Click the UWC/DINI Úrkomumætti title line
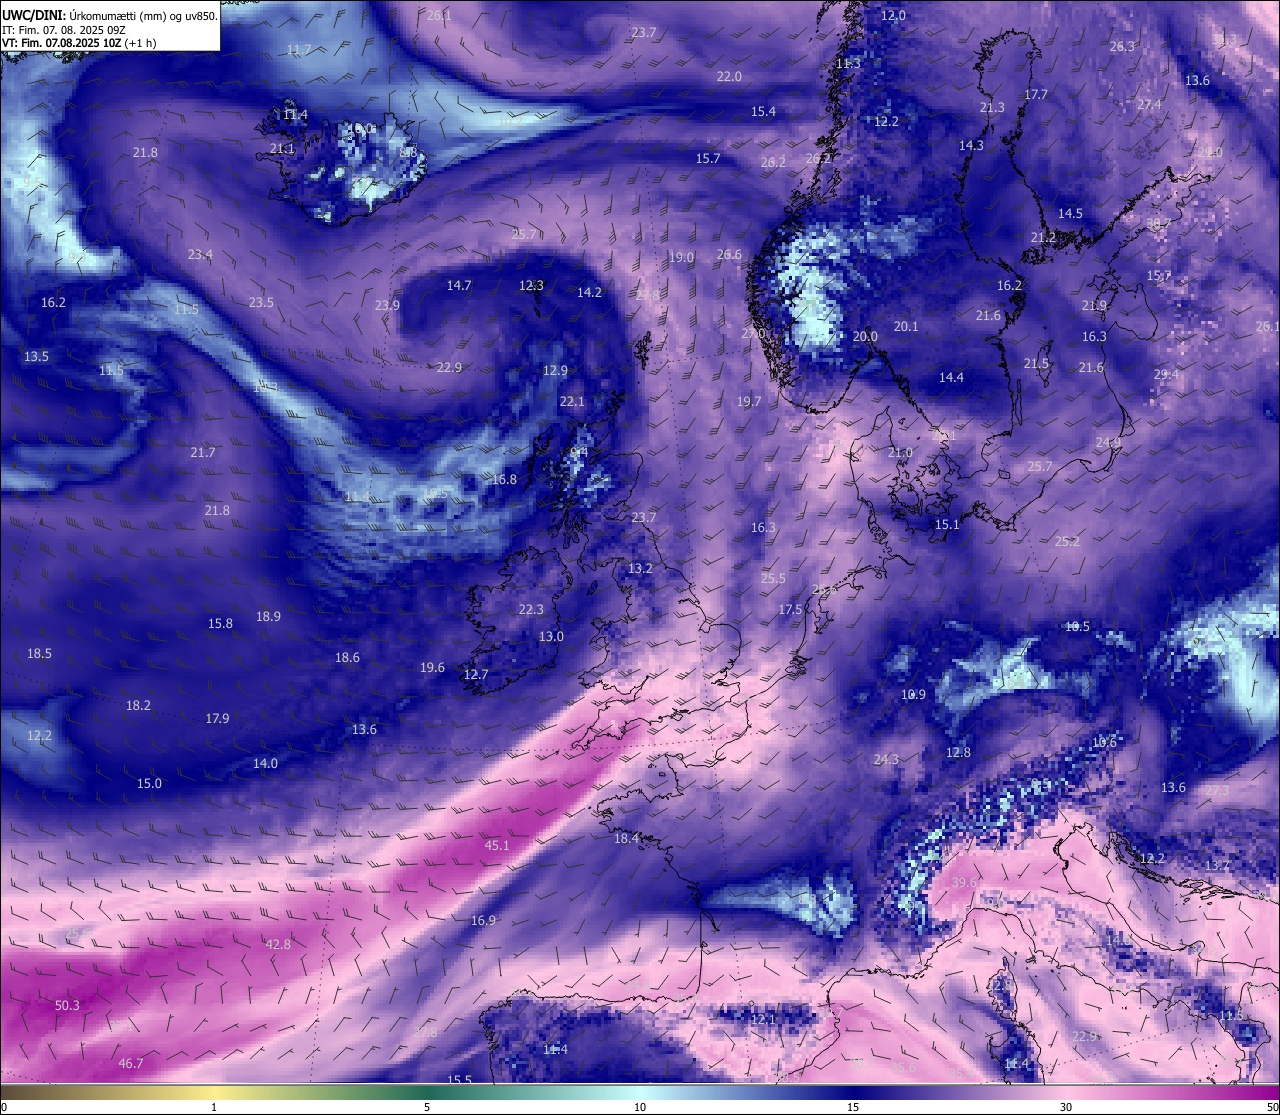The width and height of the screenshot is (1280, 1115). click(110, 15)
